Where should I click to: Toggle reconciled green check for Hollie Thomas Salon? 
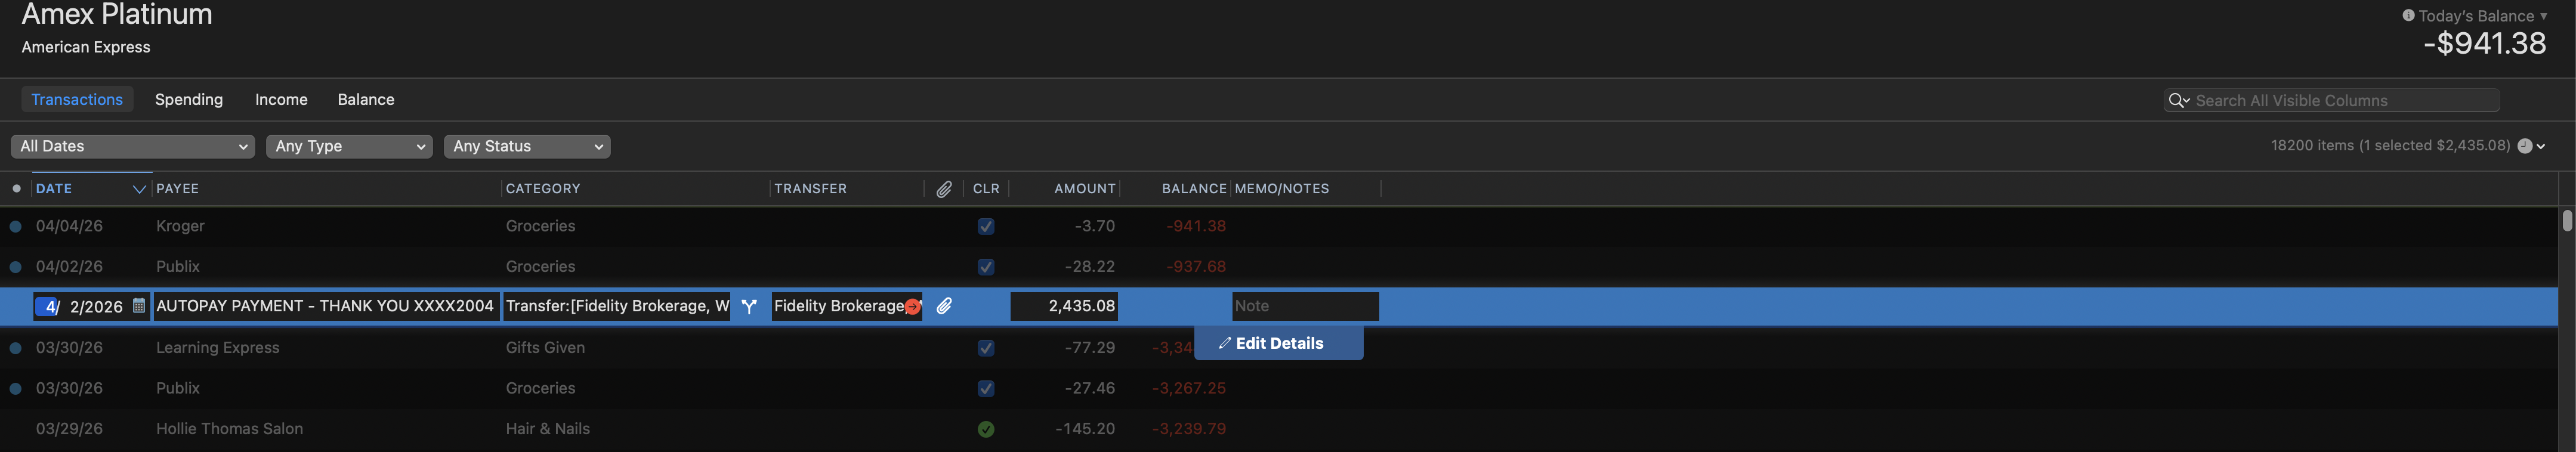(986, 429)
